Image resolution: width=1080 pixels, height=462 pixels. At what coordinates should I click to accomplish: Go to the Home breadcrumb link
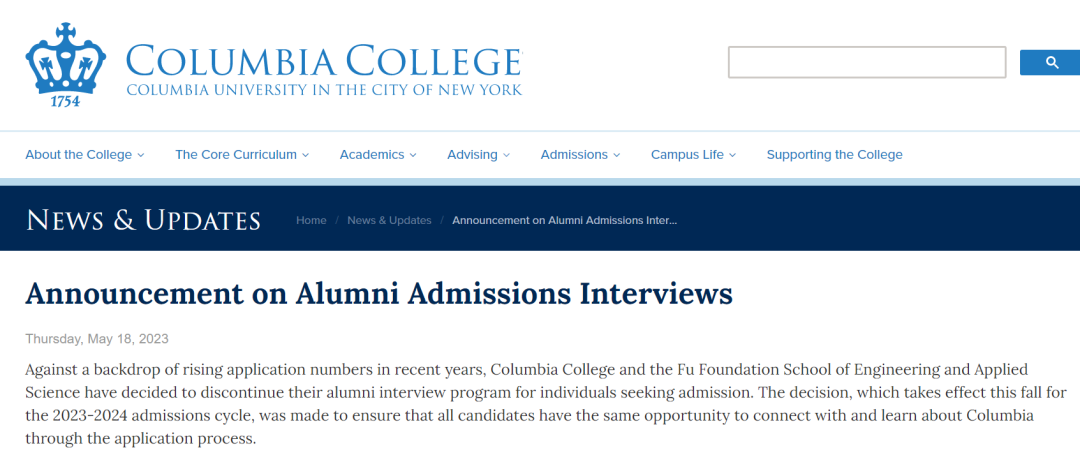311,220
